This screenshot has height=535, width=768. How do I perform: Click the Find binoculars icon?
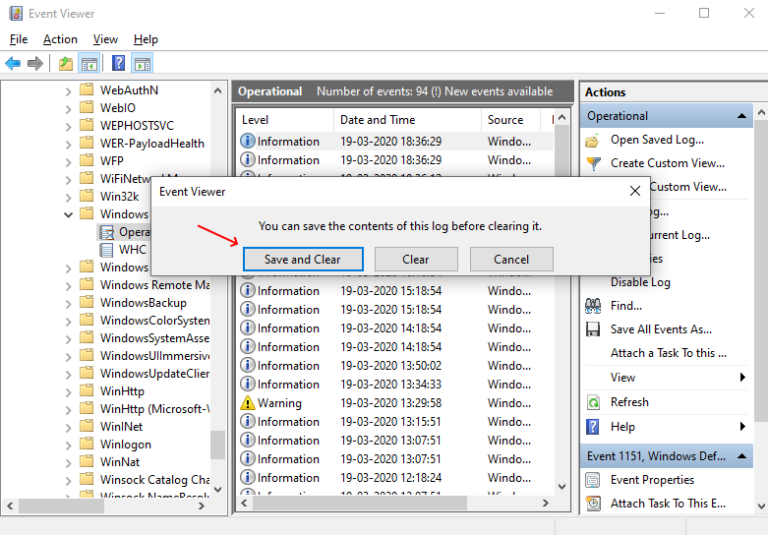click(x=593, y=306)
